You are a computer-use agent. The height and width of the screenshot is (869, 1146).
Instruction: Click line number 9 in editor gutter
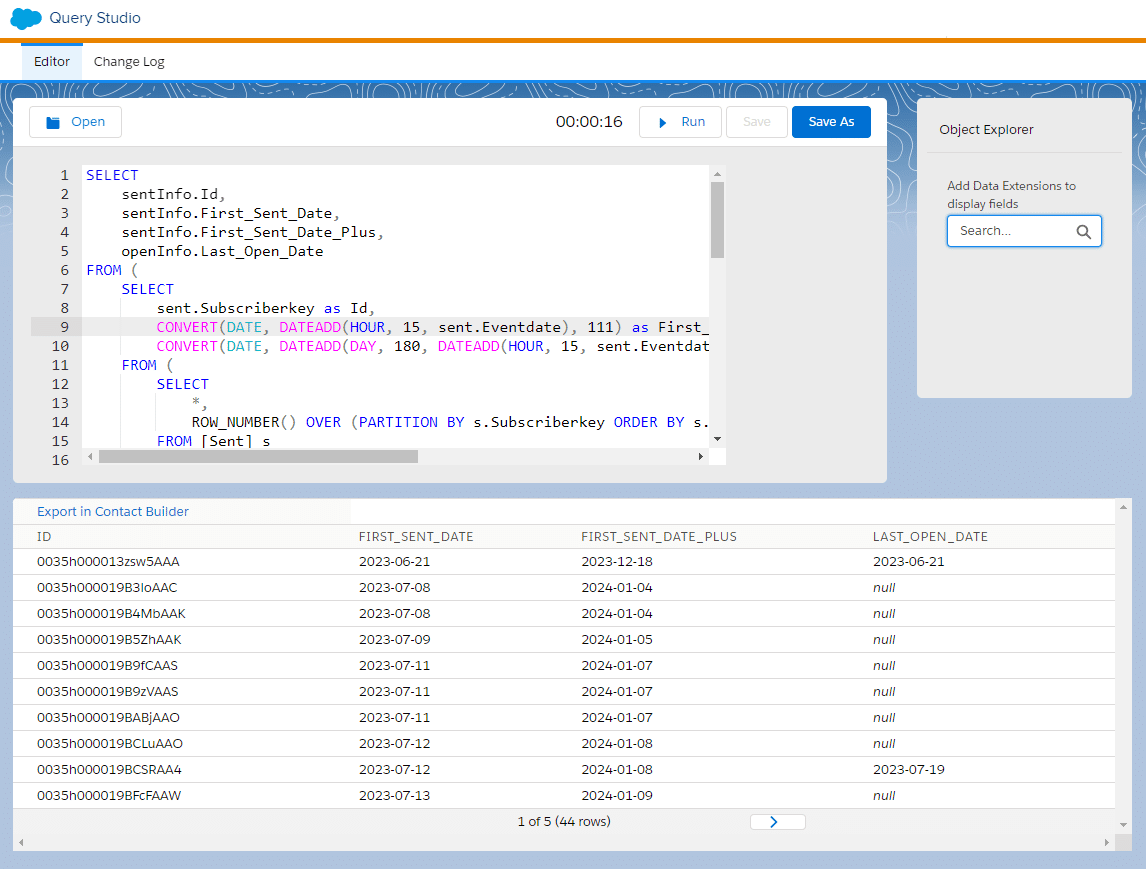pos(64,327)
